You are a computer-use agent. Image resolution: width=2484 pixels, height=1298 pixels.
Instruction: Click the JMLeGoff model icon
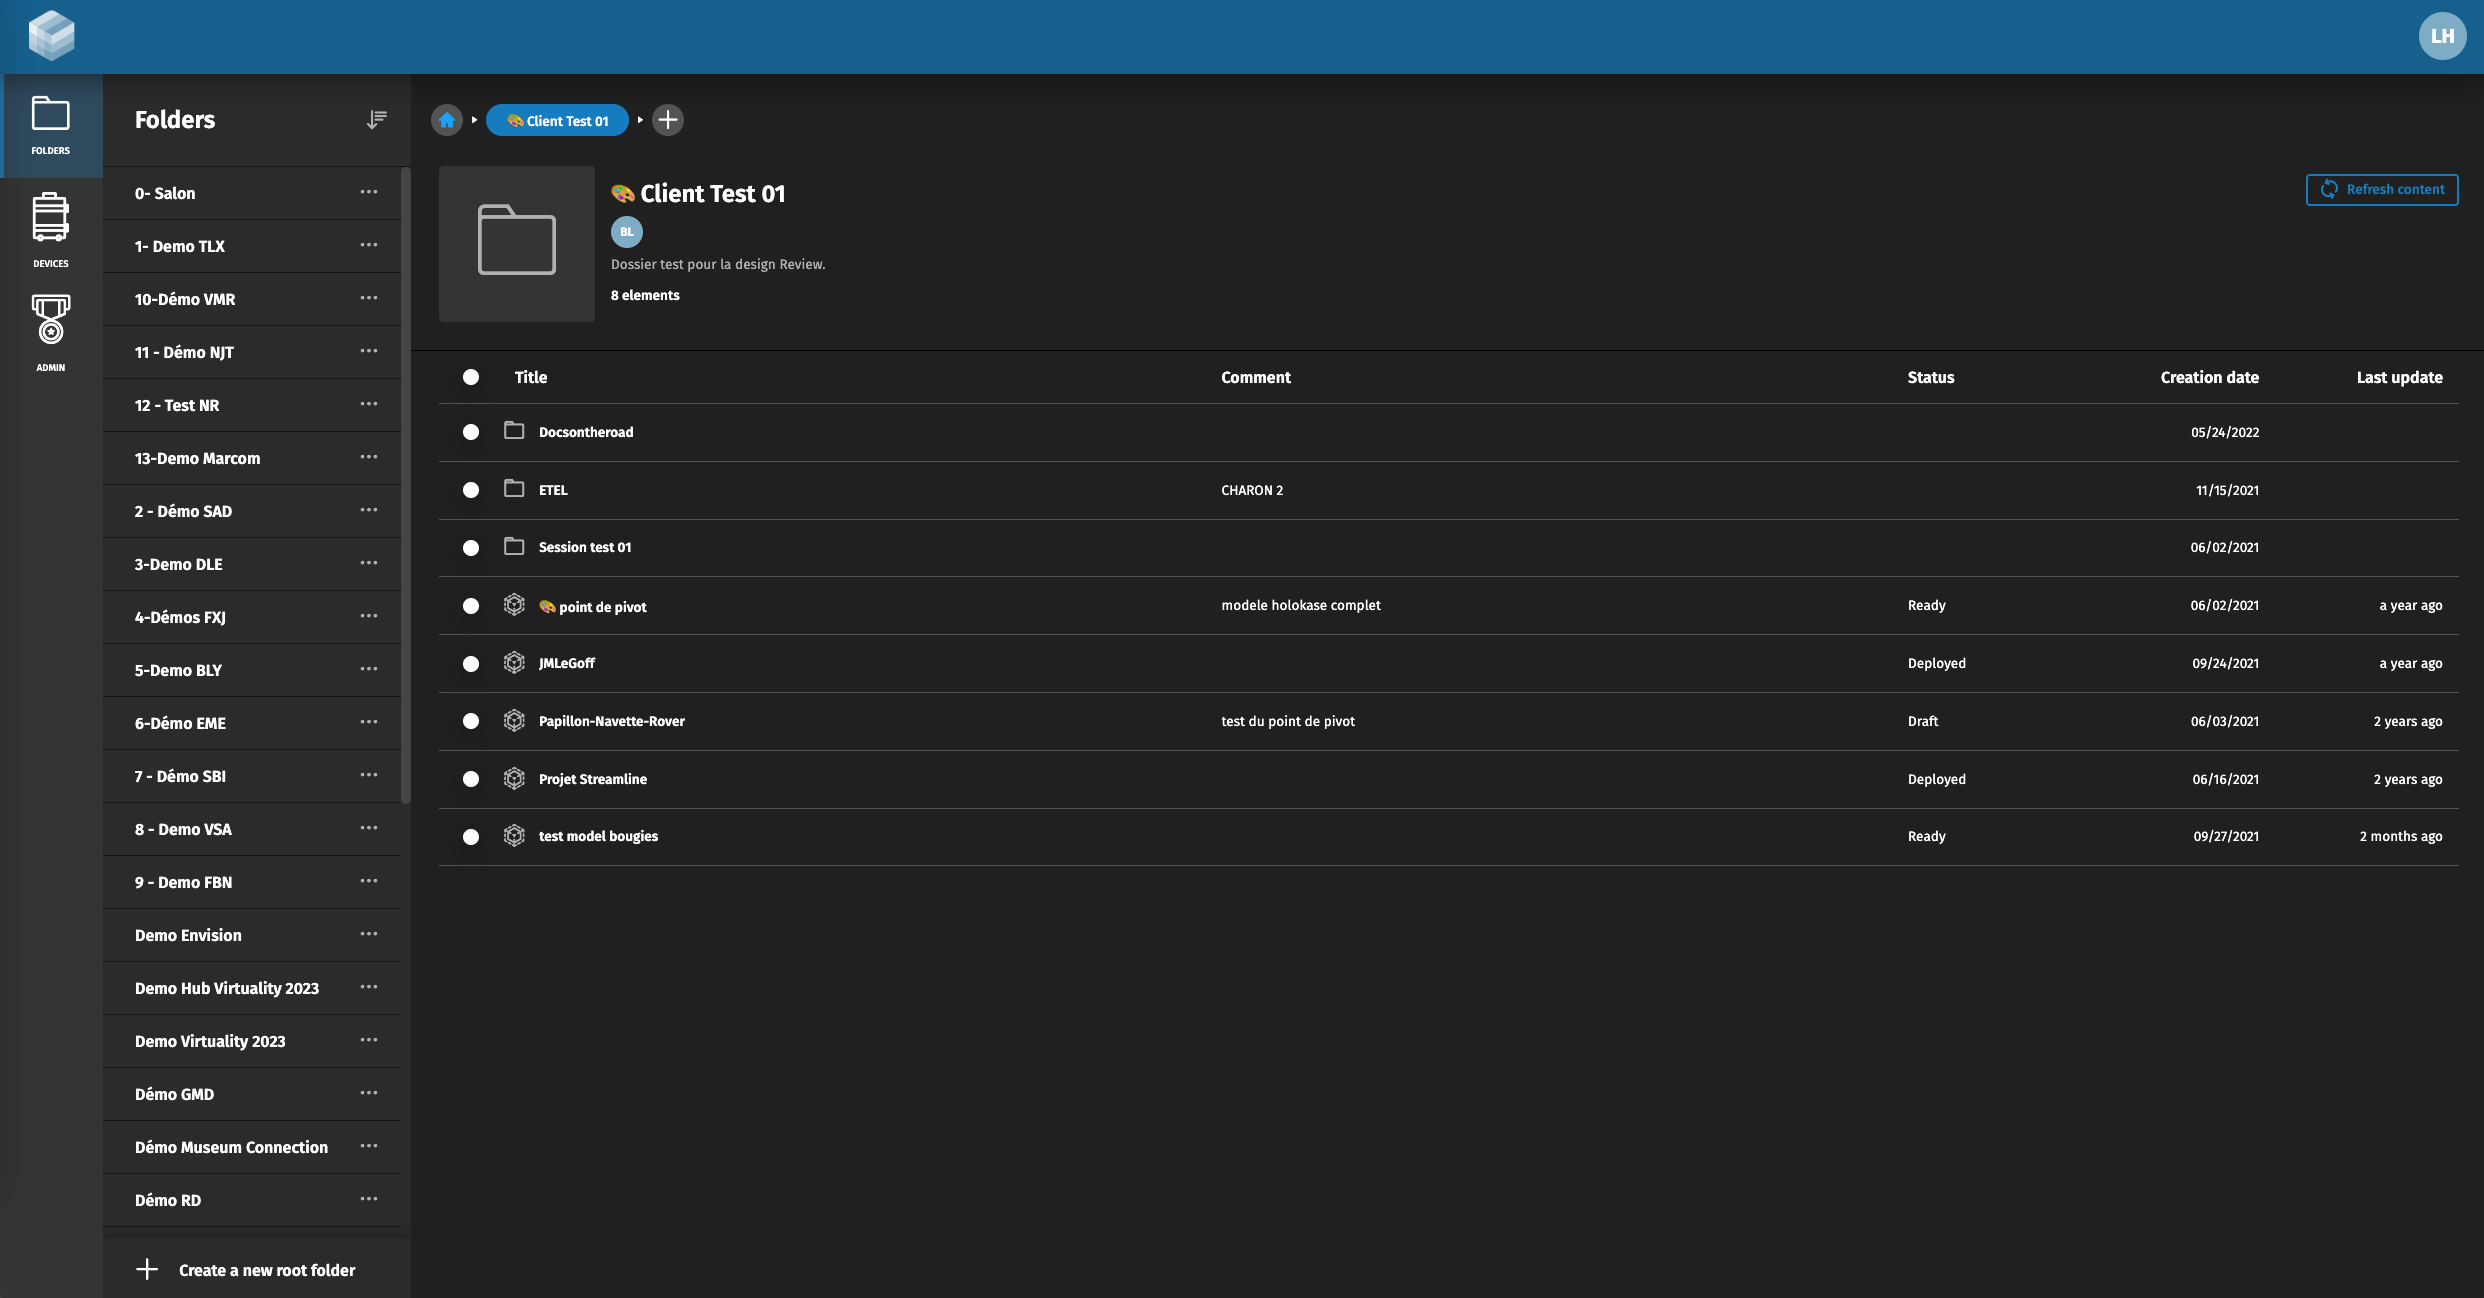click(x=514, y=663)
